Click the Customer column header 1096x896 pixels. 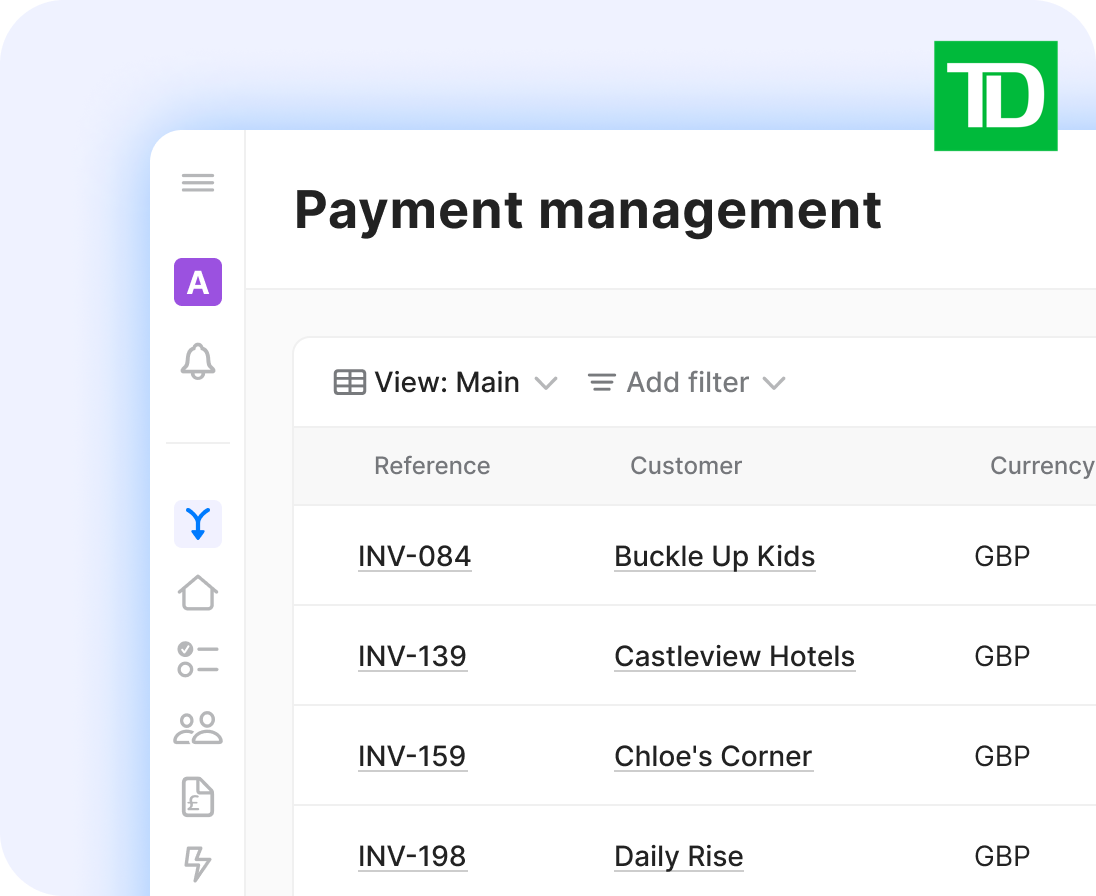pyautogui.click(x=686, y=466)
